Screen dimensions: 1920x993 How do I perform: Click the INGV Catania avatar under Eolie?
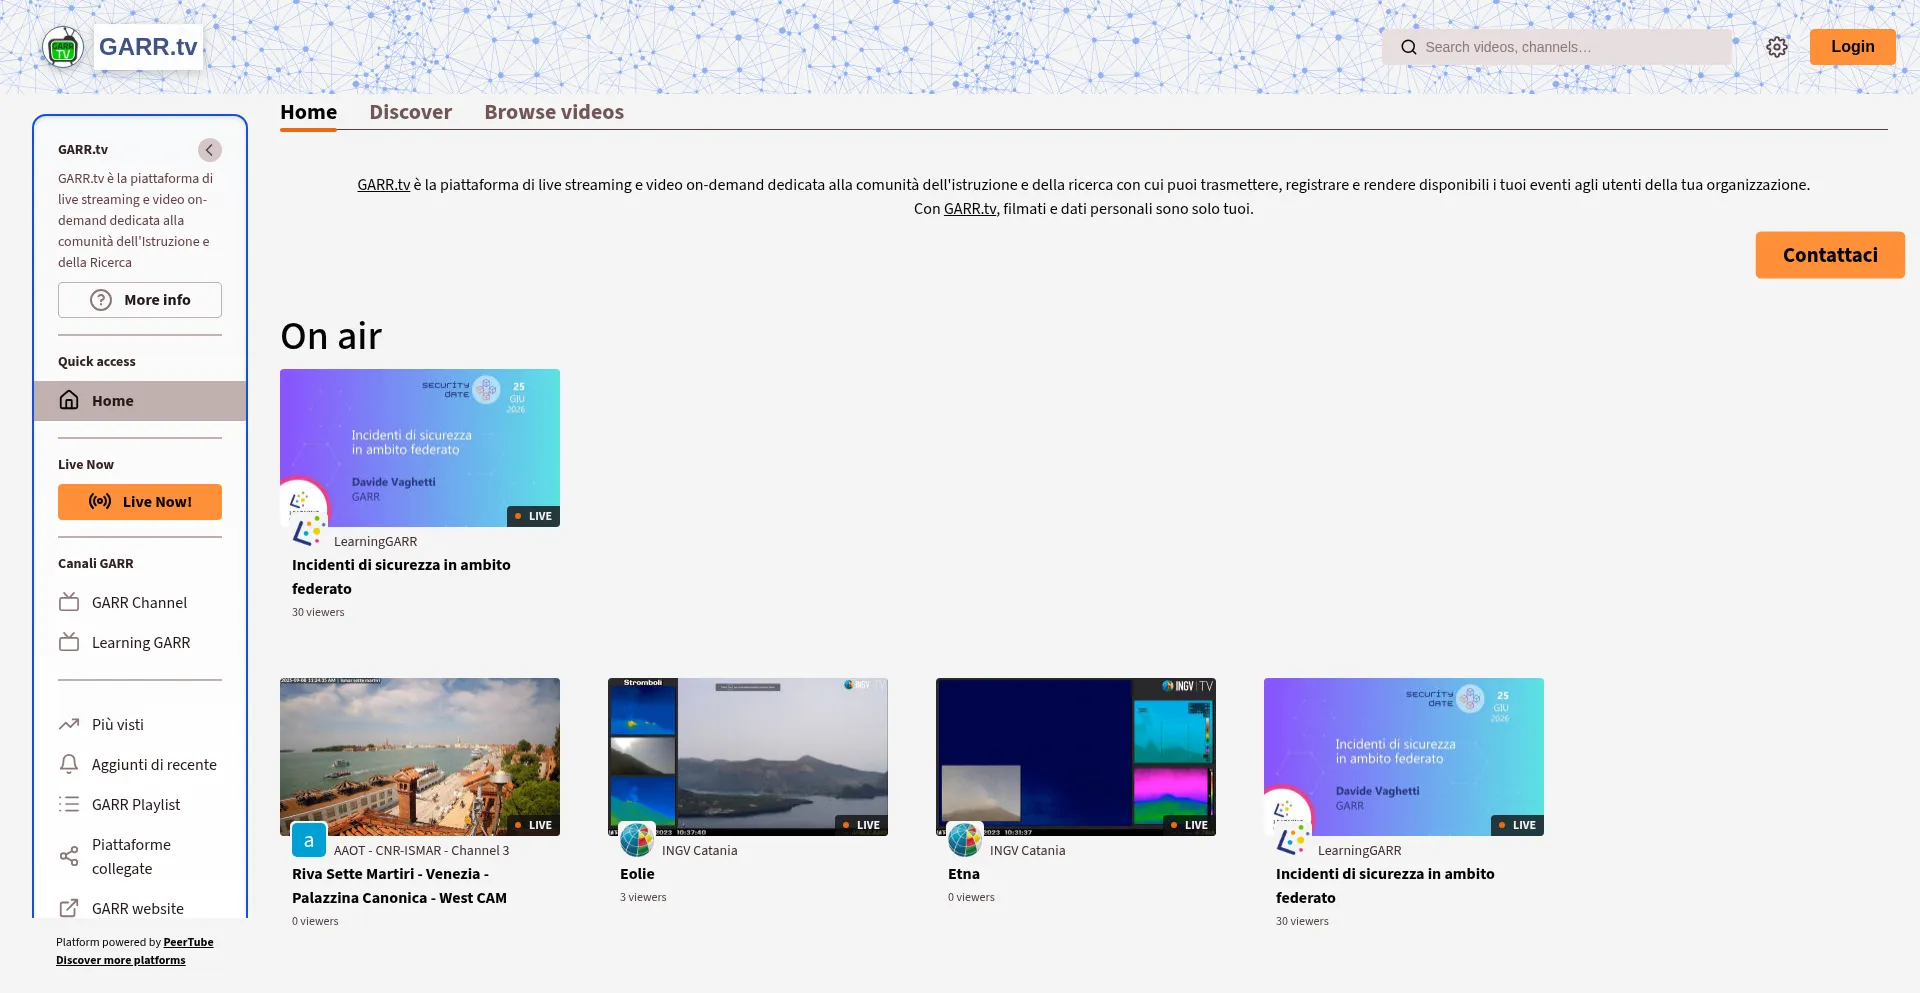(x=637, y=840)
